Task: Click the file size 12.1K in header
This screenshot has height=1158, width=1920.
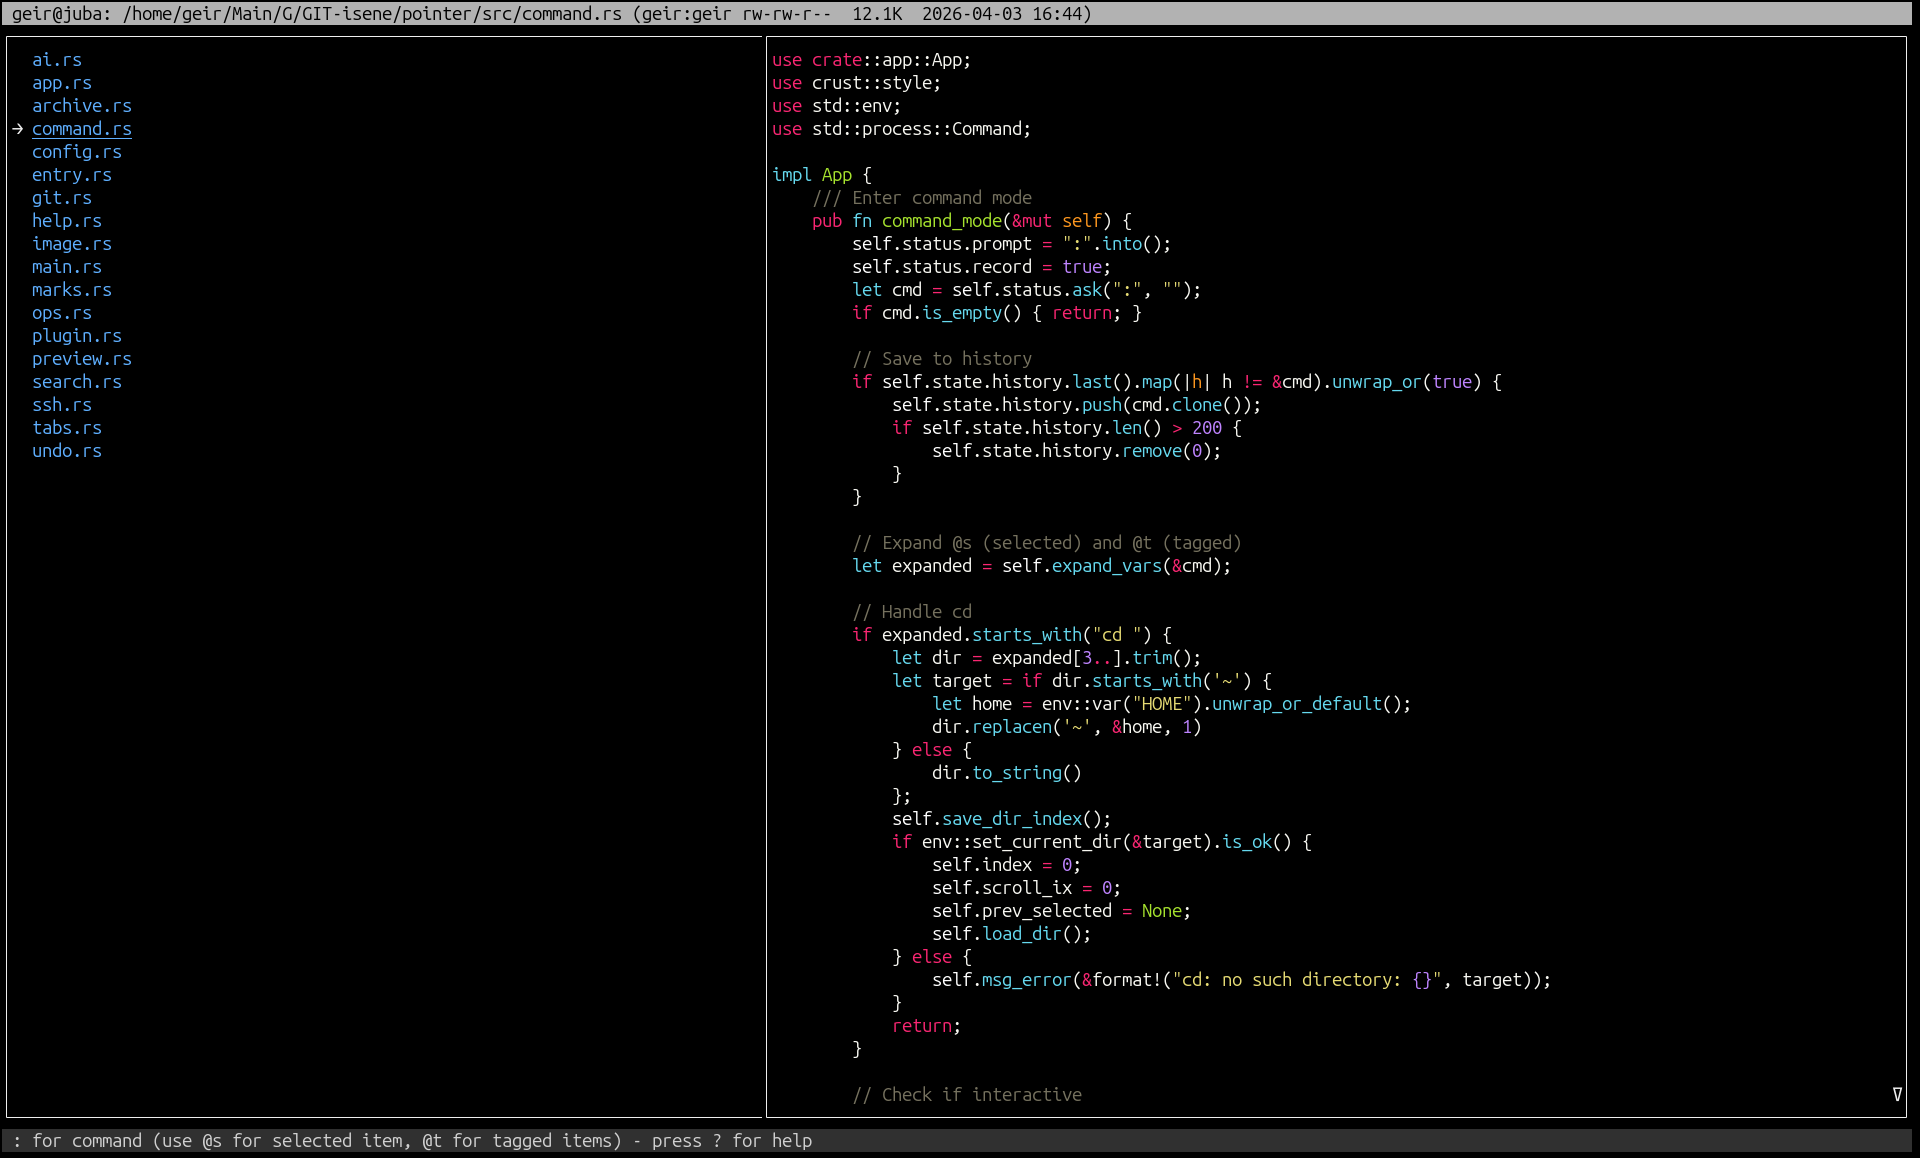Action: coord(877,14)
